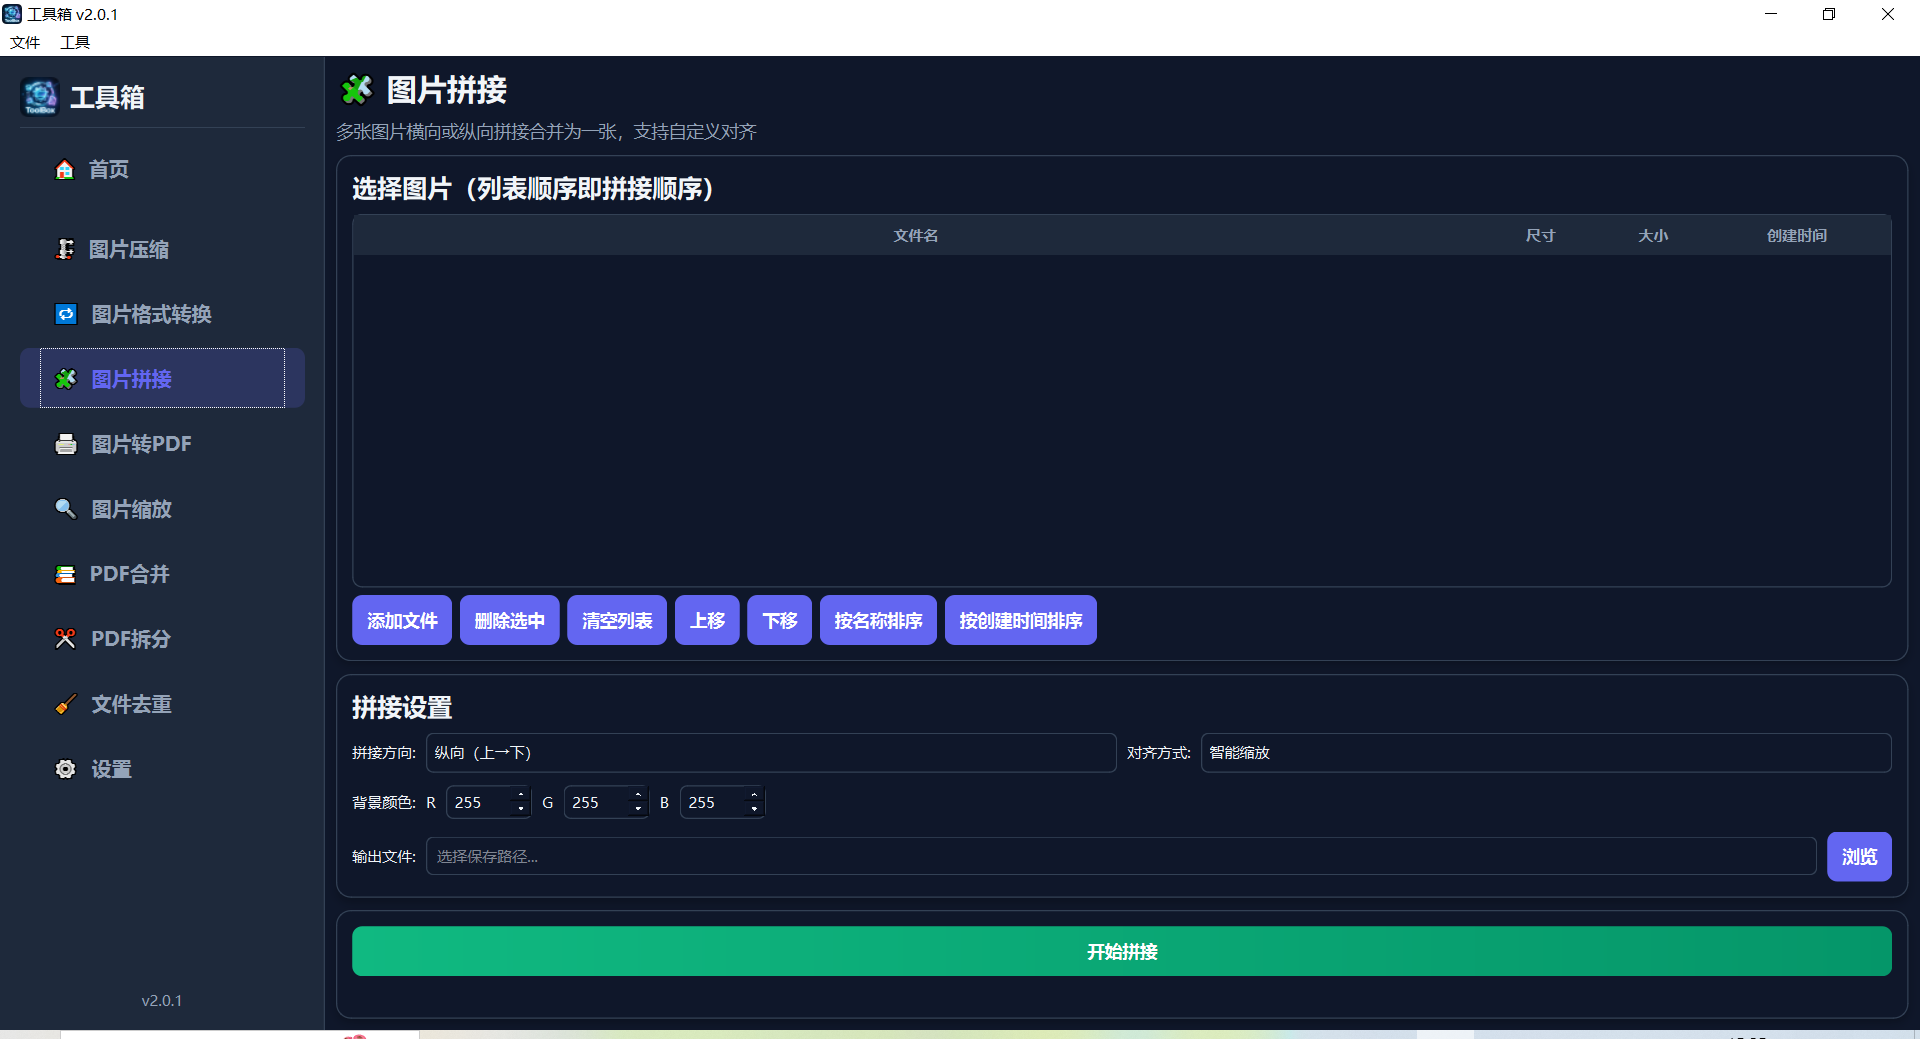Switch to 图片格式转换 page
1920x1039 pixels.
[x=162, y=314]
